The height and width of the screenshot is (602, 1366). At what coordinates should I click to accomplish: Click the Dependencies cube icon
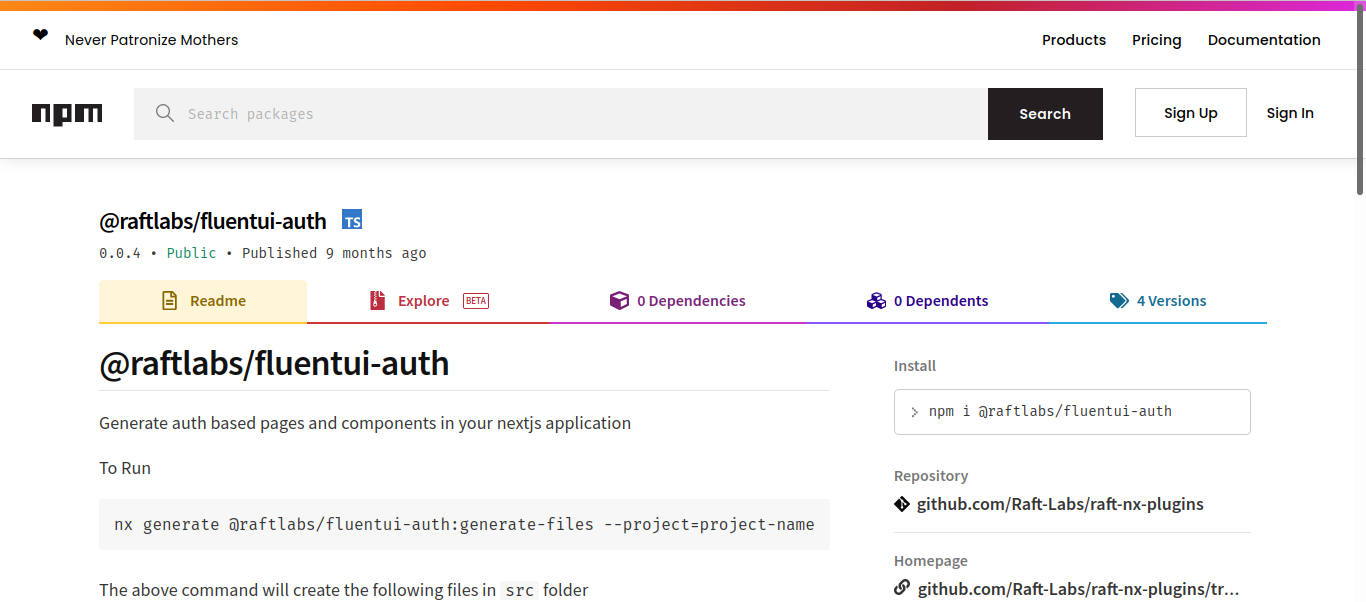[619, 301]
